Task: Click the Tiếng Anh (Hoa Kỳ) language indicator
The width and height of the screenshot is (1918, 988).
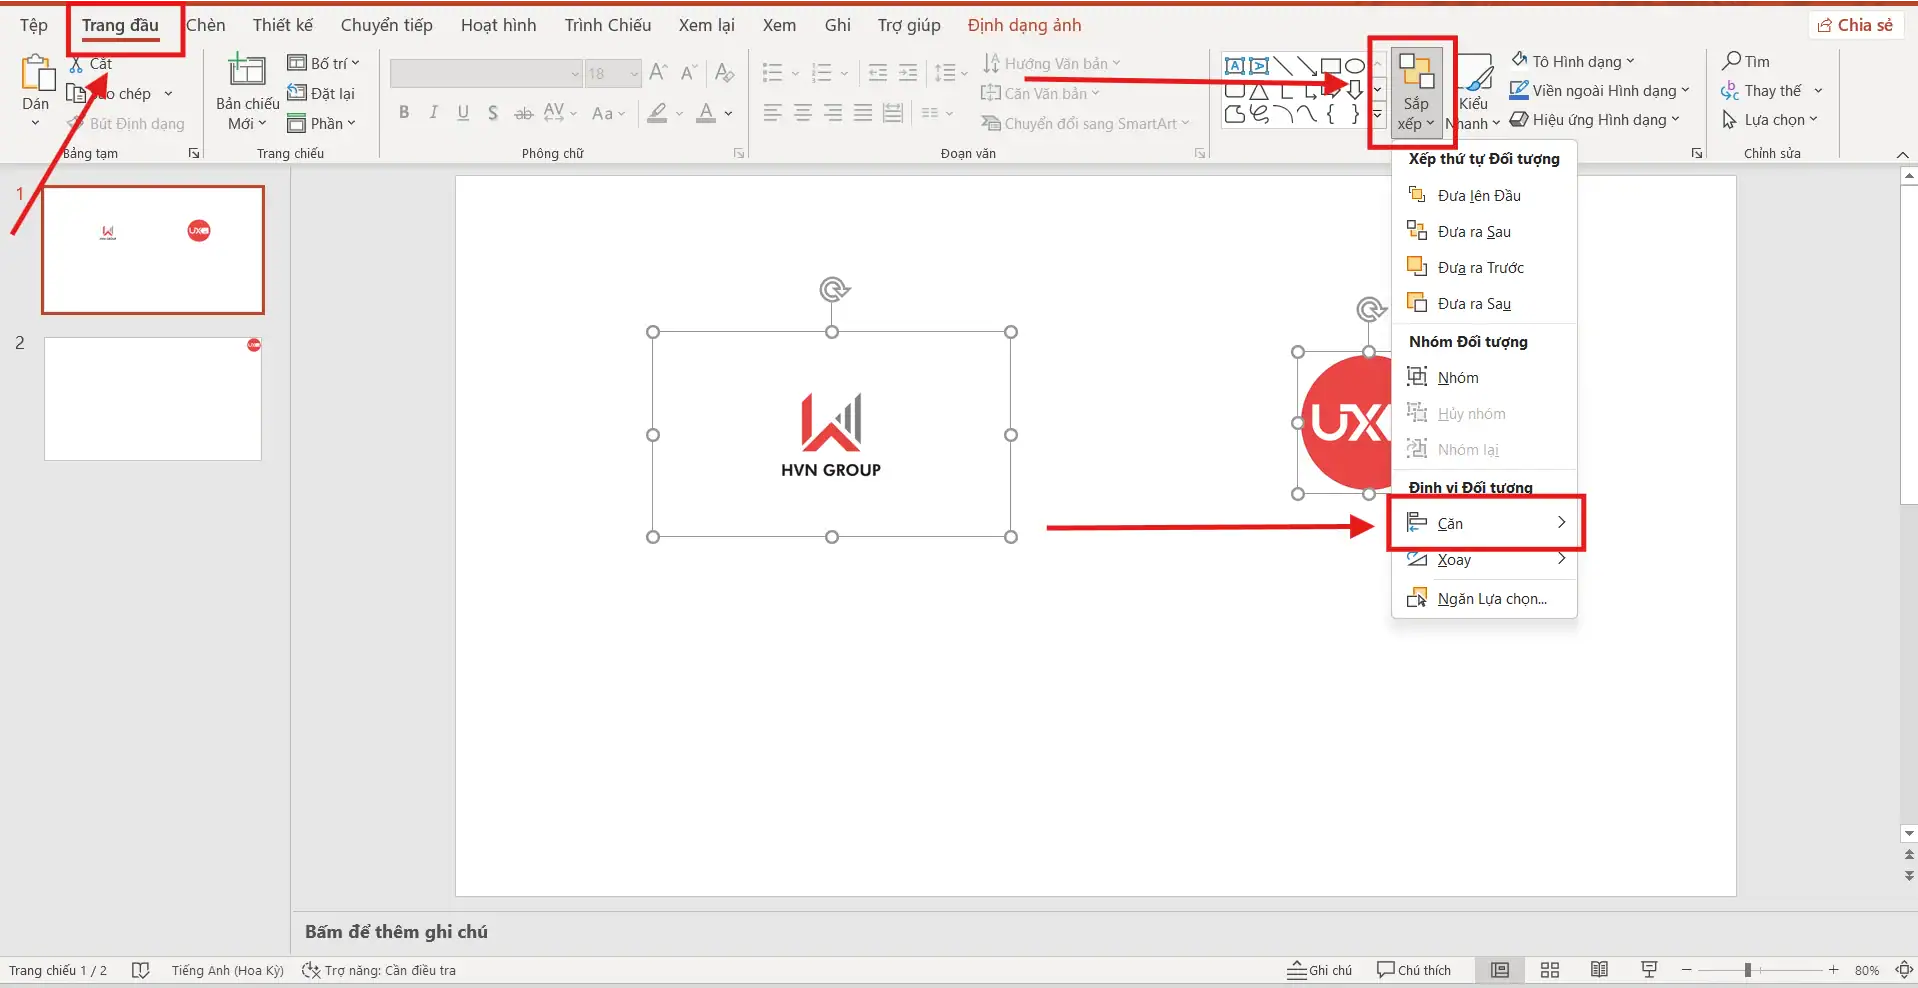Action: [228, 970]
